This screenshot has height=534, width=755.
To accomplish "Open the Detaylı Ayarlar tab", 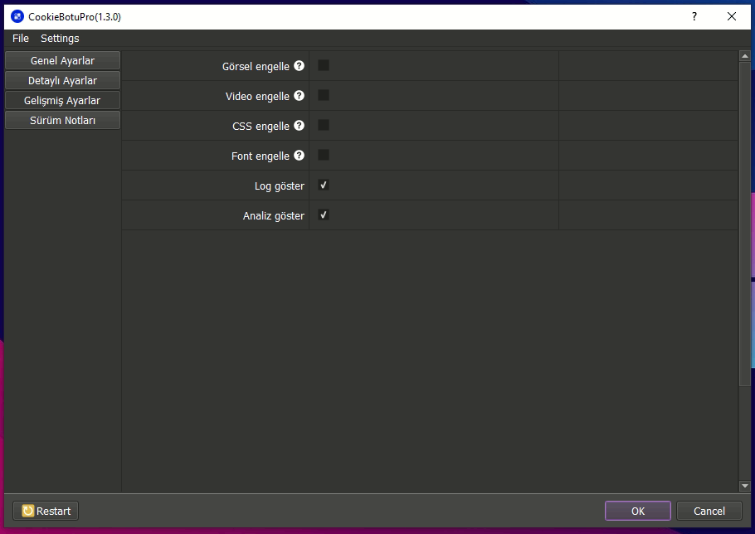I will coord(62,81).
